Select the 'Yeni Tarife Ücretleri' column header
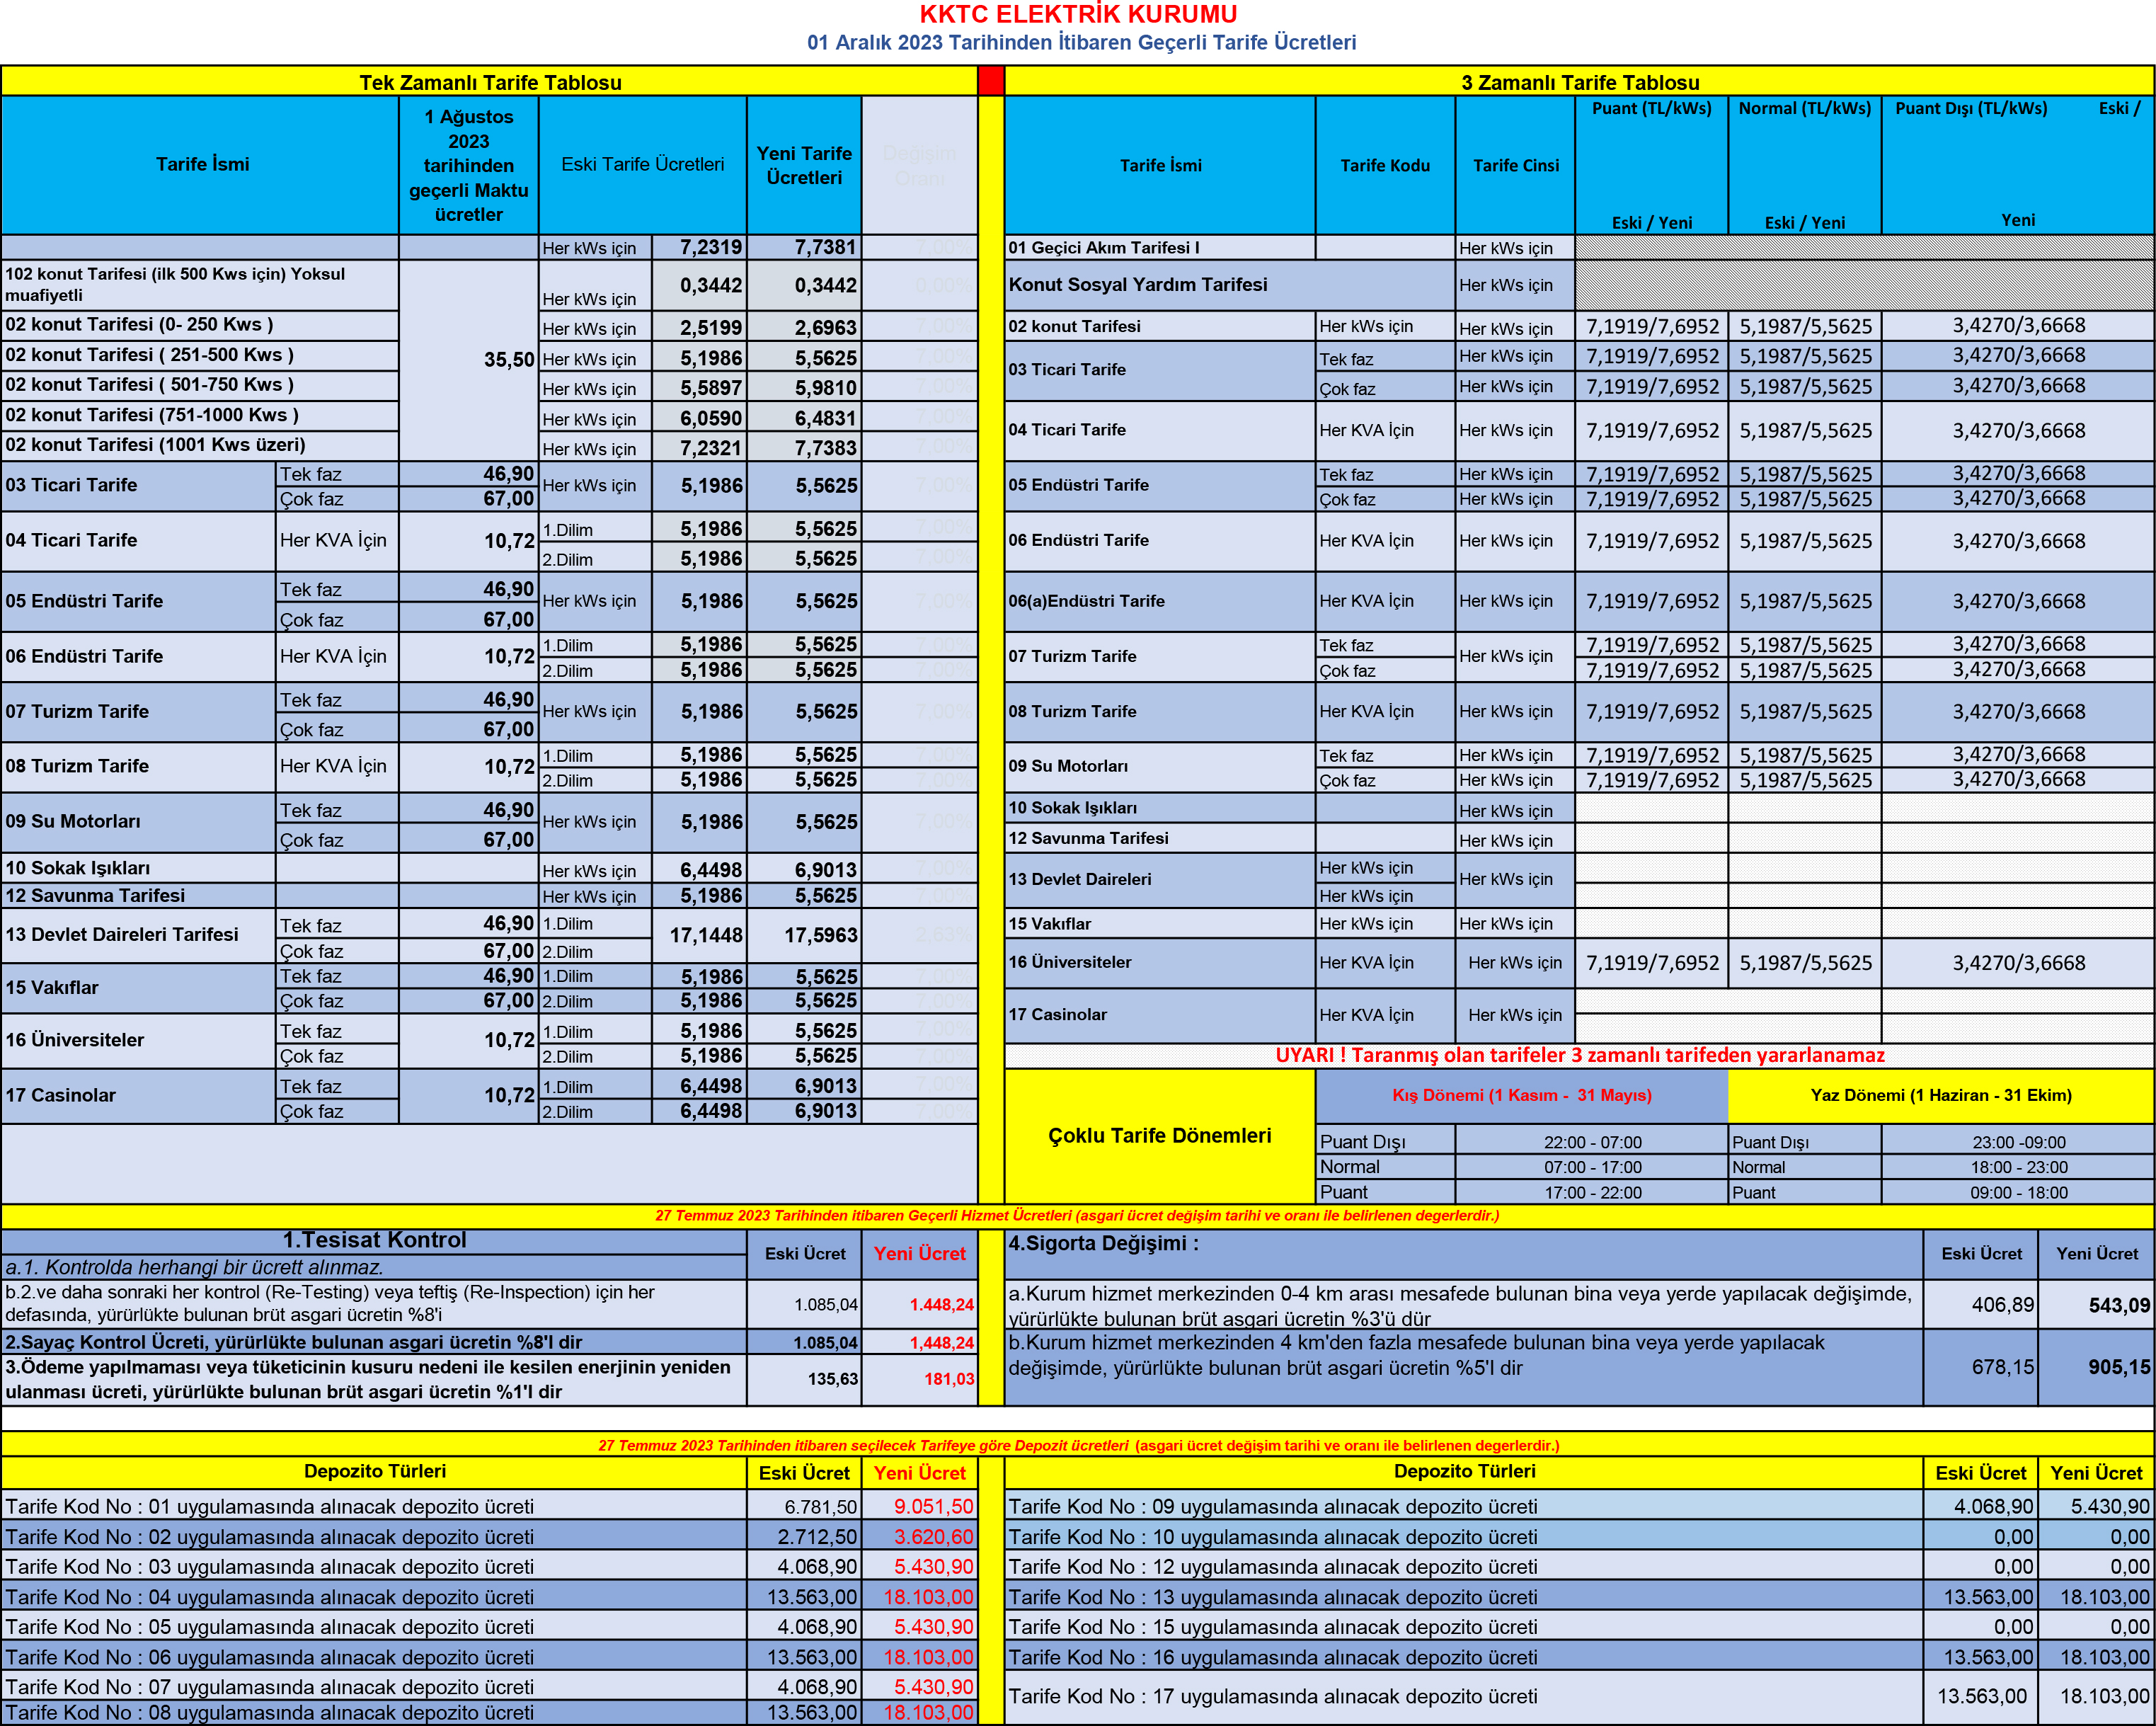The width and height of the screenshot is (2156, 1726). (804, 165)
